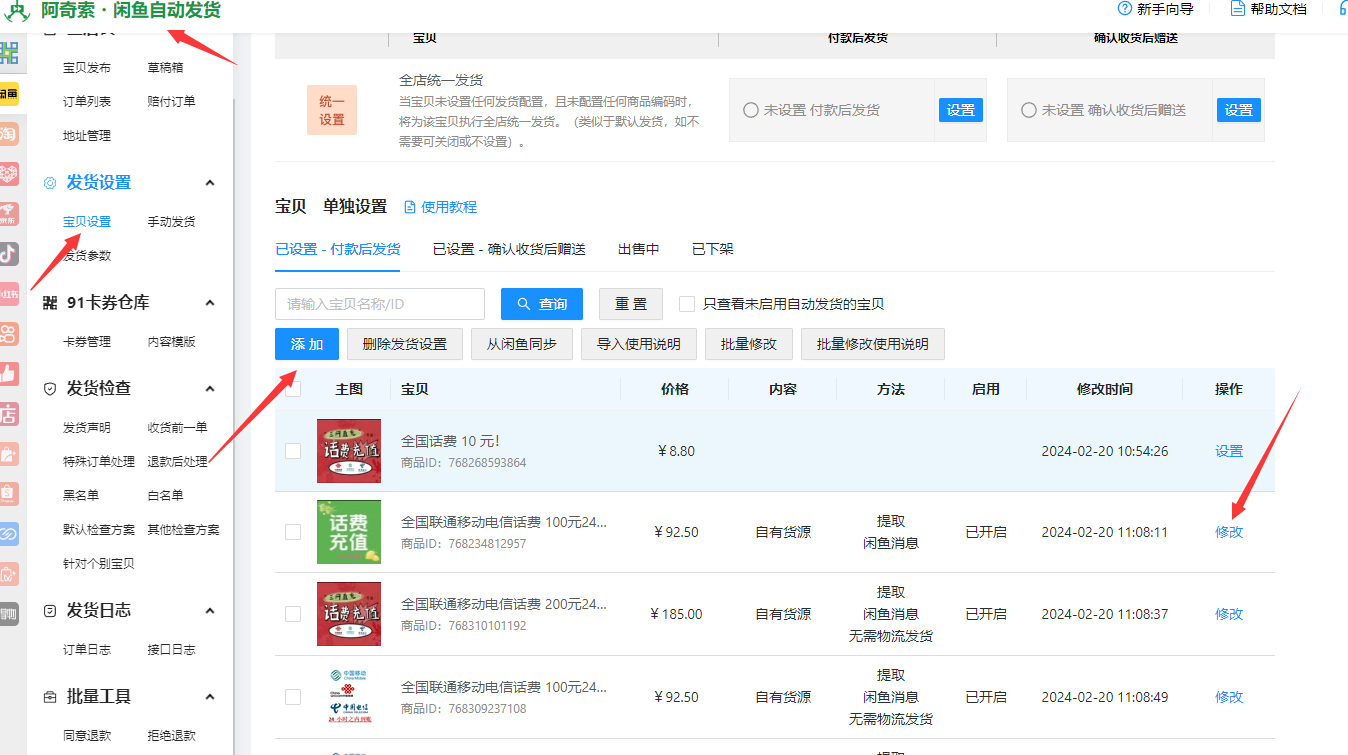The height and width of the screenshot is (755, 1348).
Task: Select 未设置 付款后发货 radio button
Action: pyautogui.click(x=751, y=110)
